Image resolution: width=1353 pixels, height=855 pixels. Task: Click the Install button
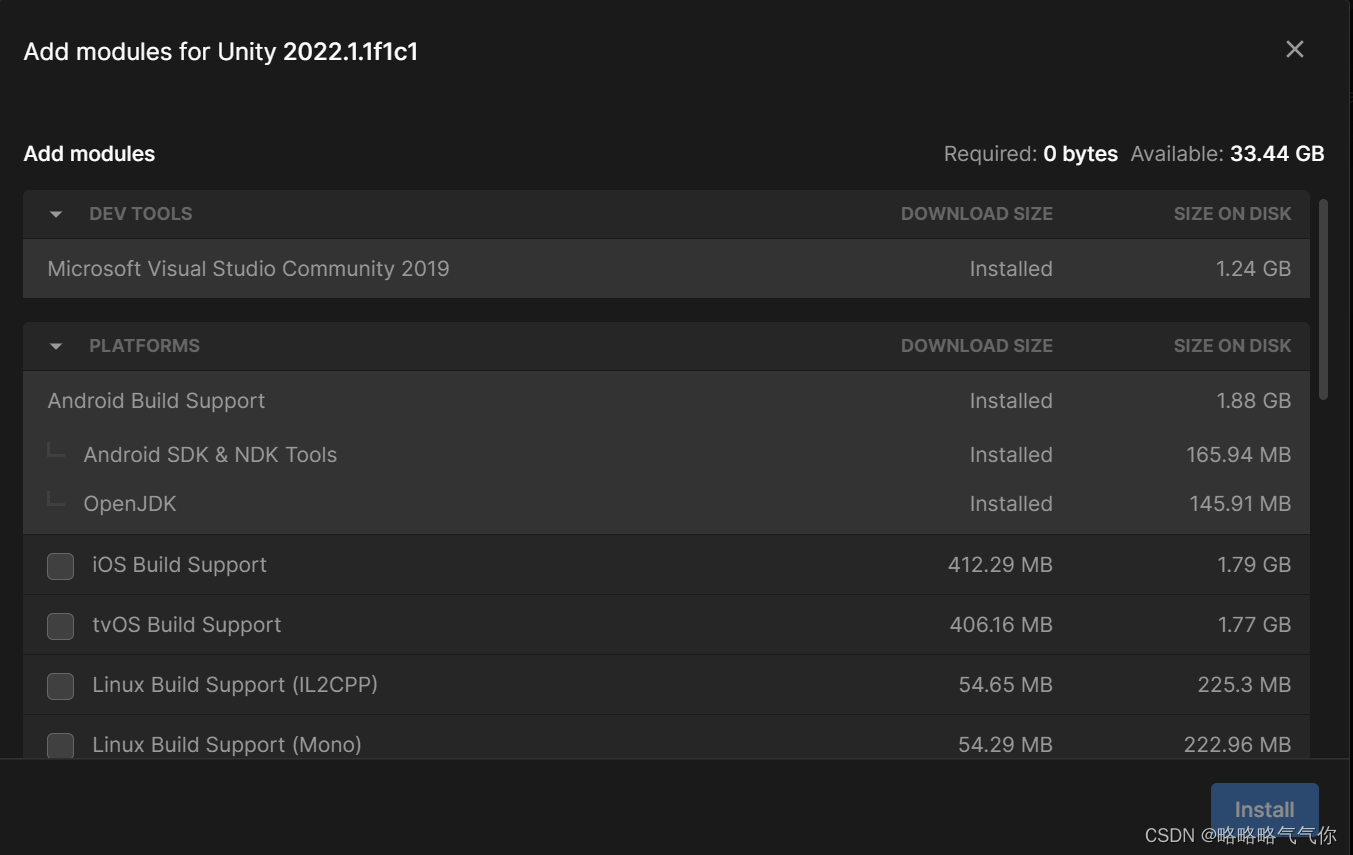pos(1264,809)
